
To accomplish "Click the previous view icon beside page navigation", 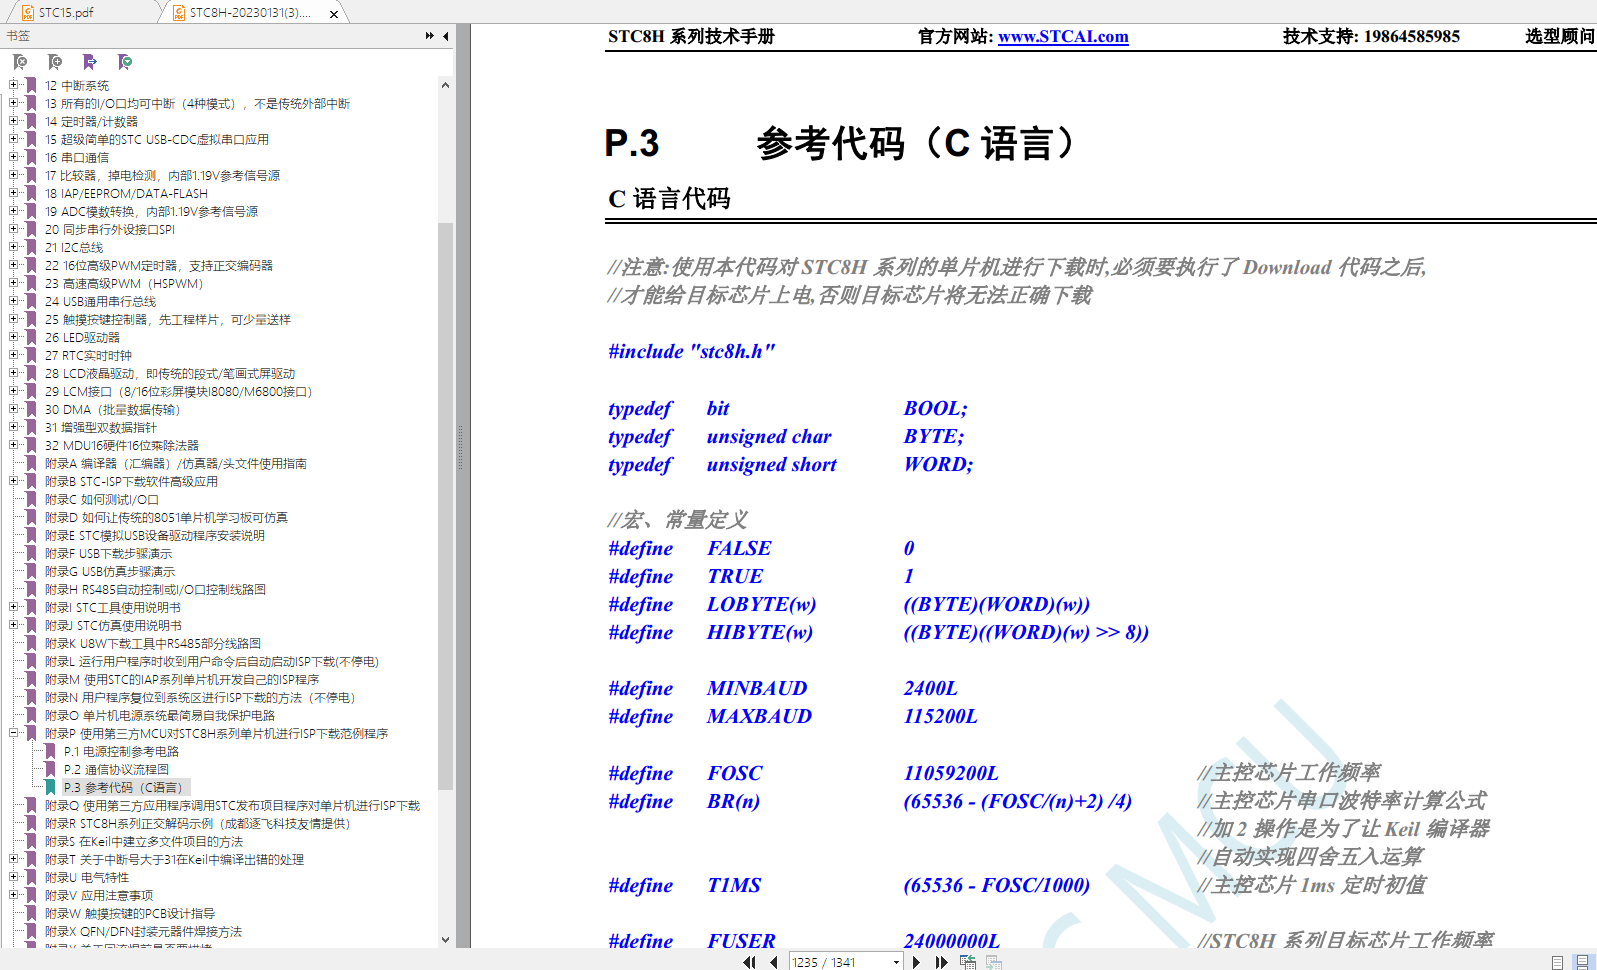I will [x=968, y=962].
